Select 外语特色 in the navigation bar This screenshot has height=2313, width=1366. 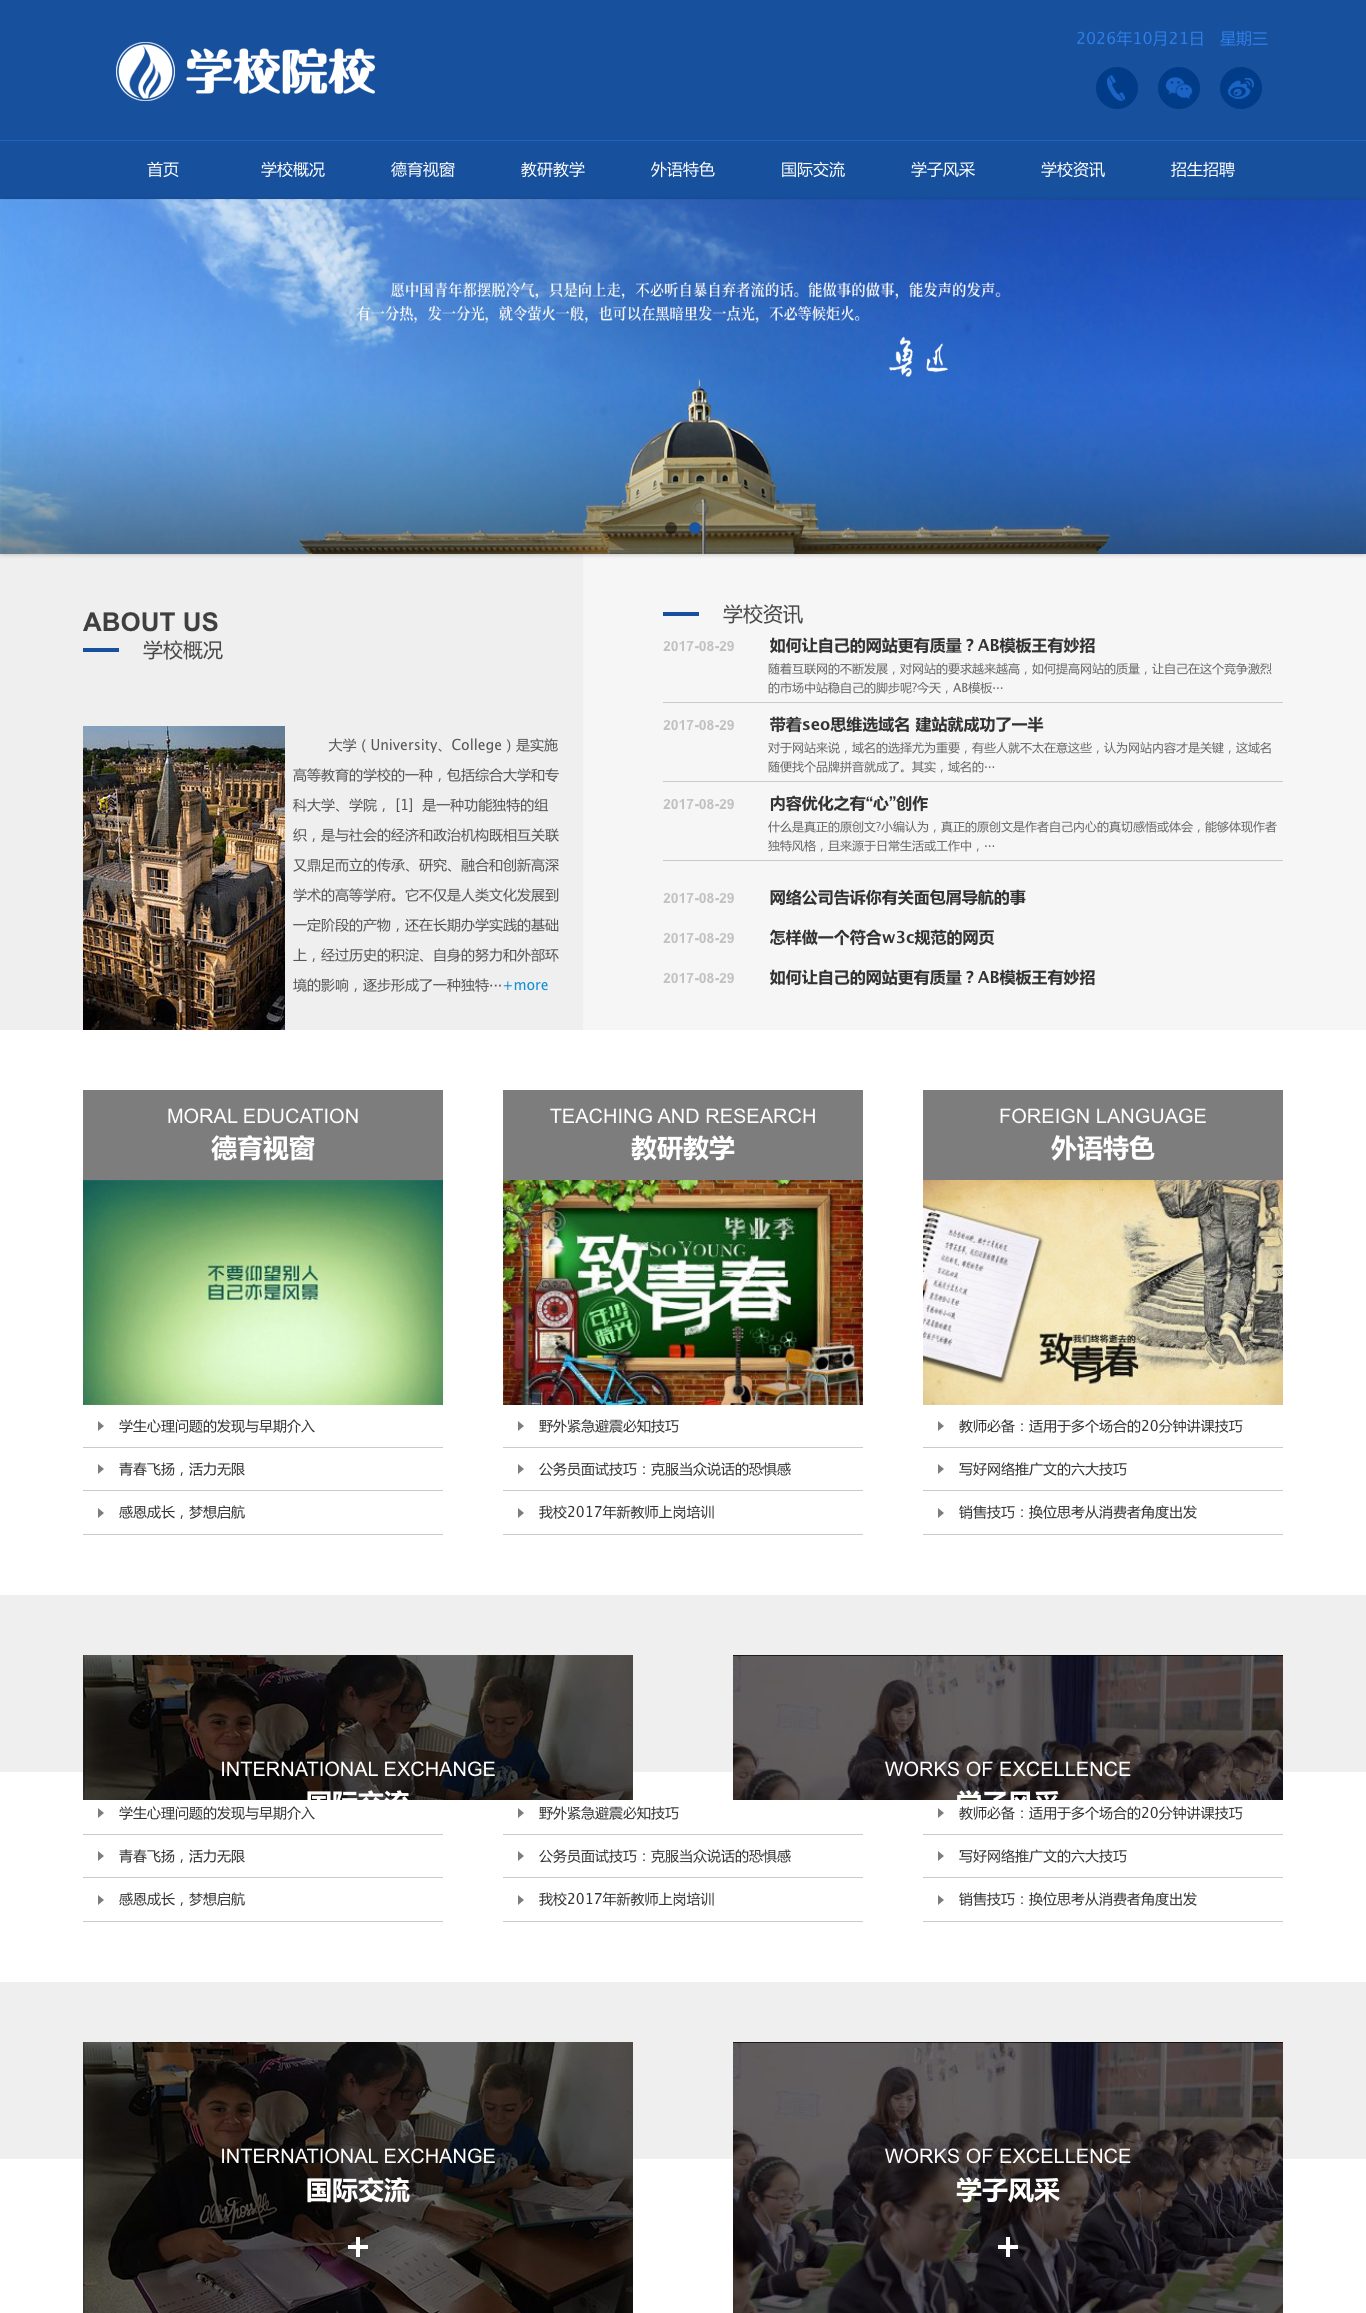[x=683, y=170]
